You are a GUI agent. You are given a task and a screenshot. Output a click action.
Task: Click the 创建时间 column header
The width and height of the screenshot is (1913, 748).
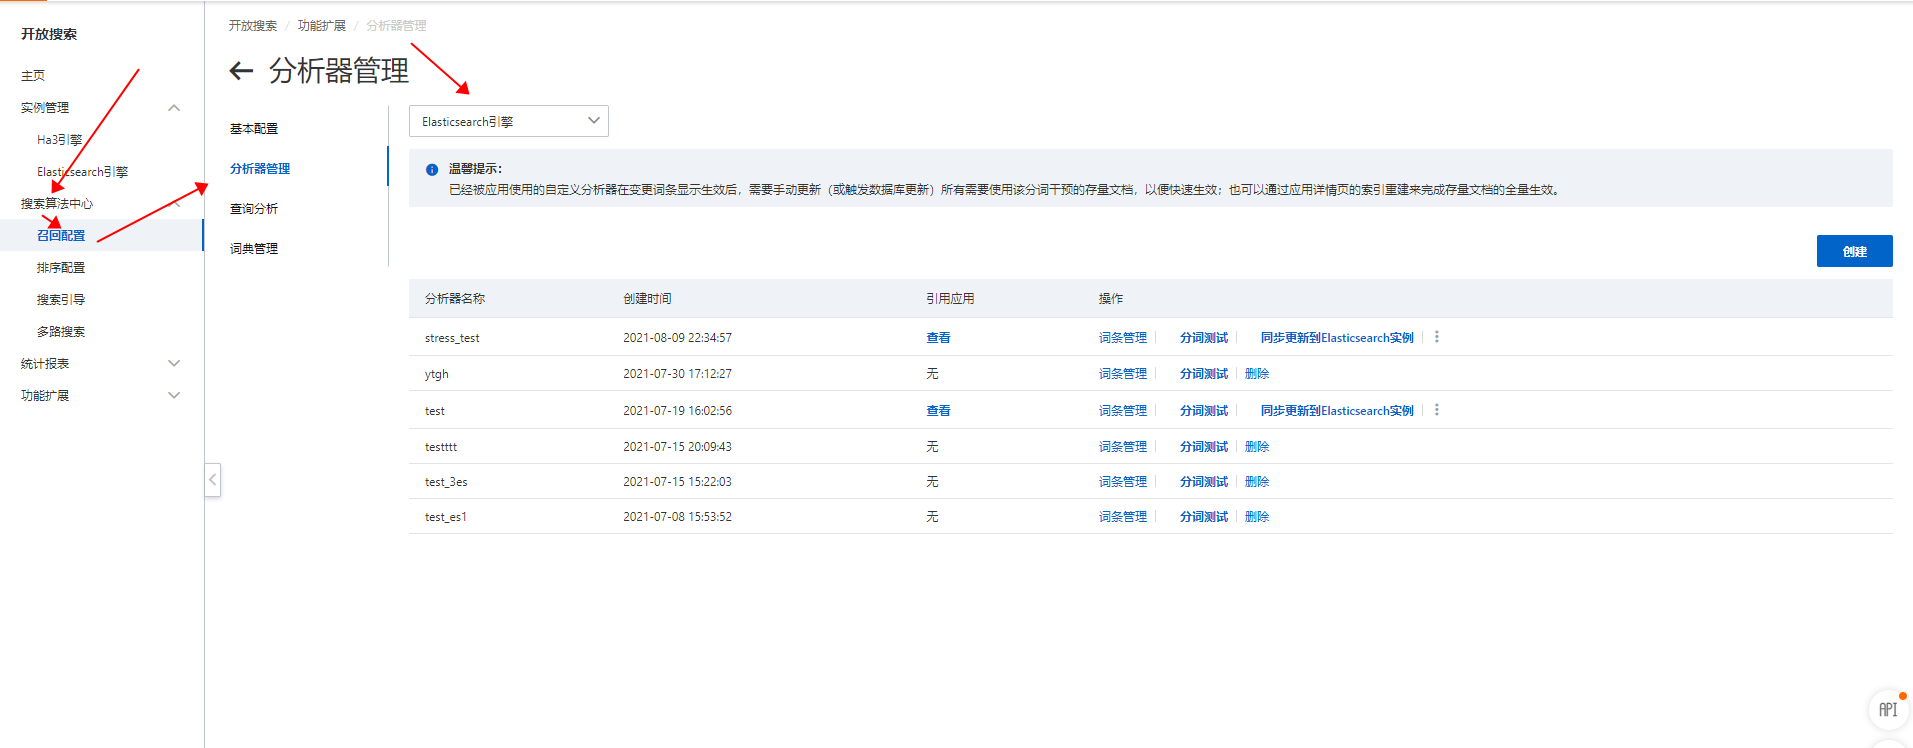tap(647, 299)
